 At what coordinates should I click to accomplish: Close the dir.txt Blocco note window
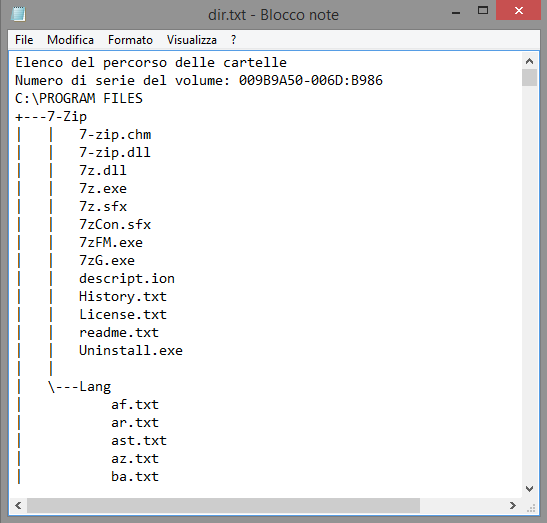coord(518,11)
